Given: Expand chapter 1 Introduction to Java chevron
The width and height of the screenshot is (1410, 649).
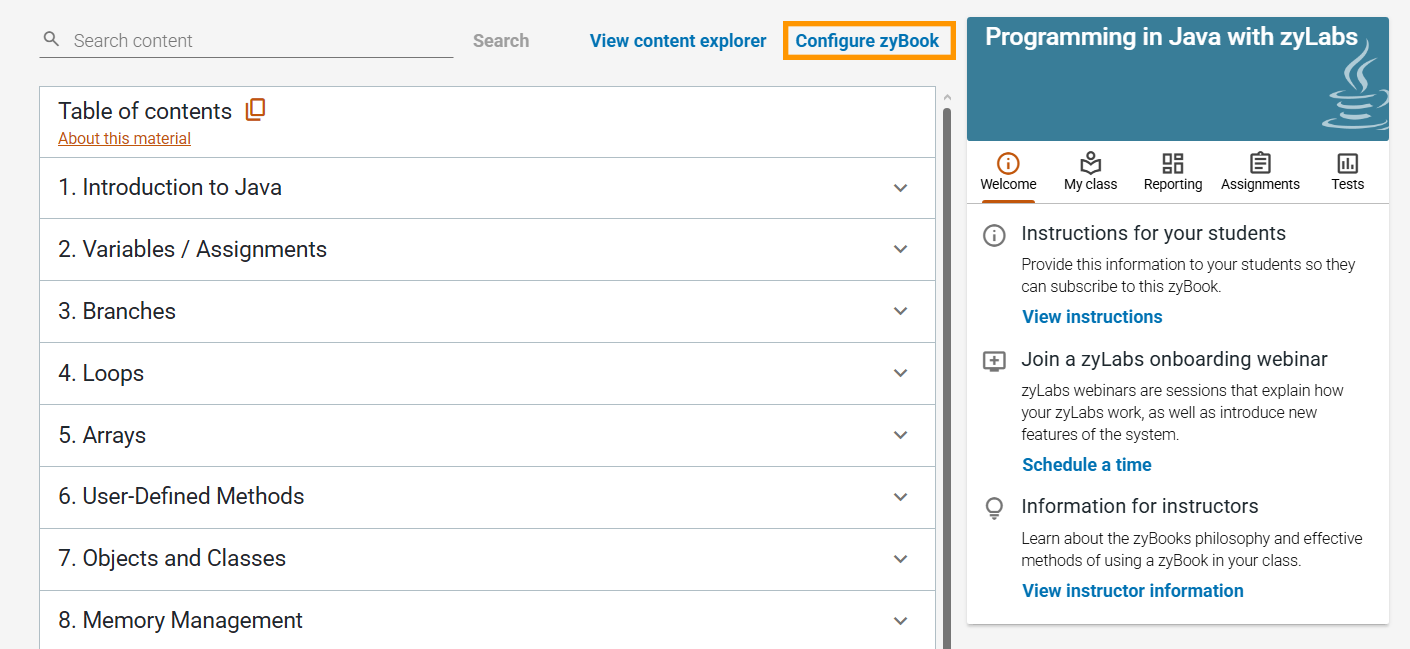Looking at the screenshot, I should 900,188.
